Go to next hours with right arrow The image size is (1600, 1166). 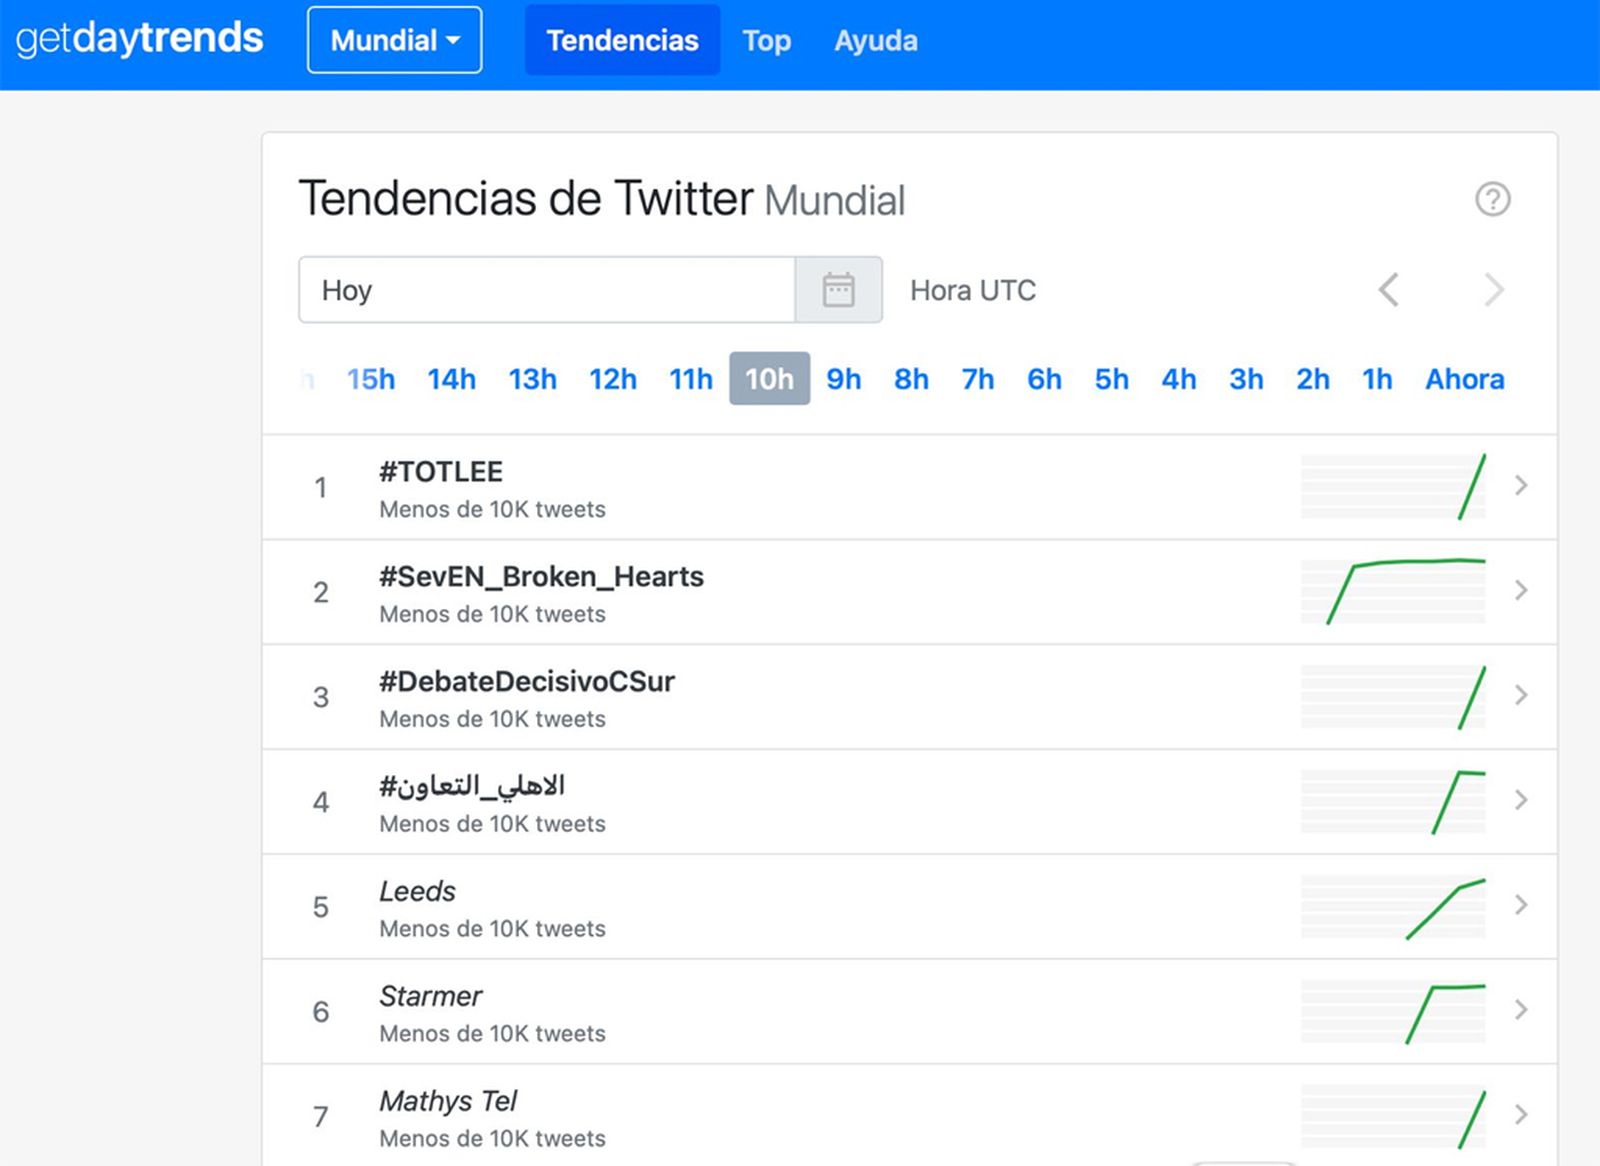(1493, 290)
